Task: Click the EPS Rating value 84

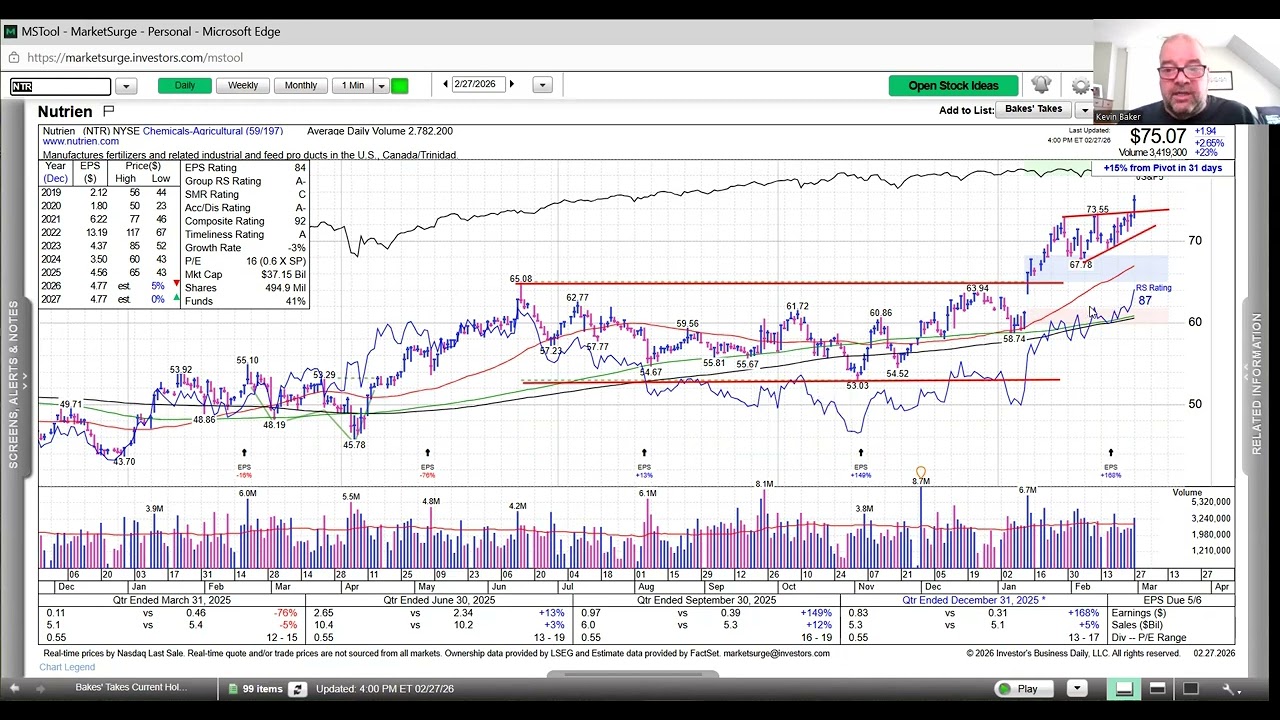Action: [299, 168]
